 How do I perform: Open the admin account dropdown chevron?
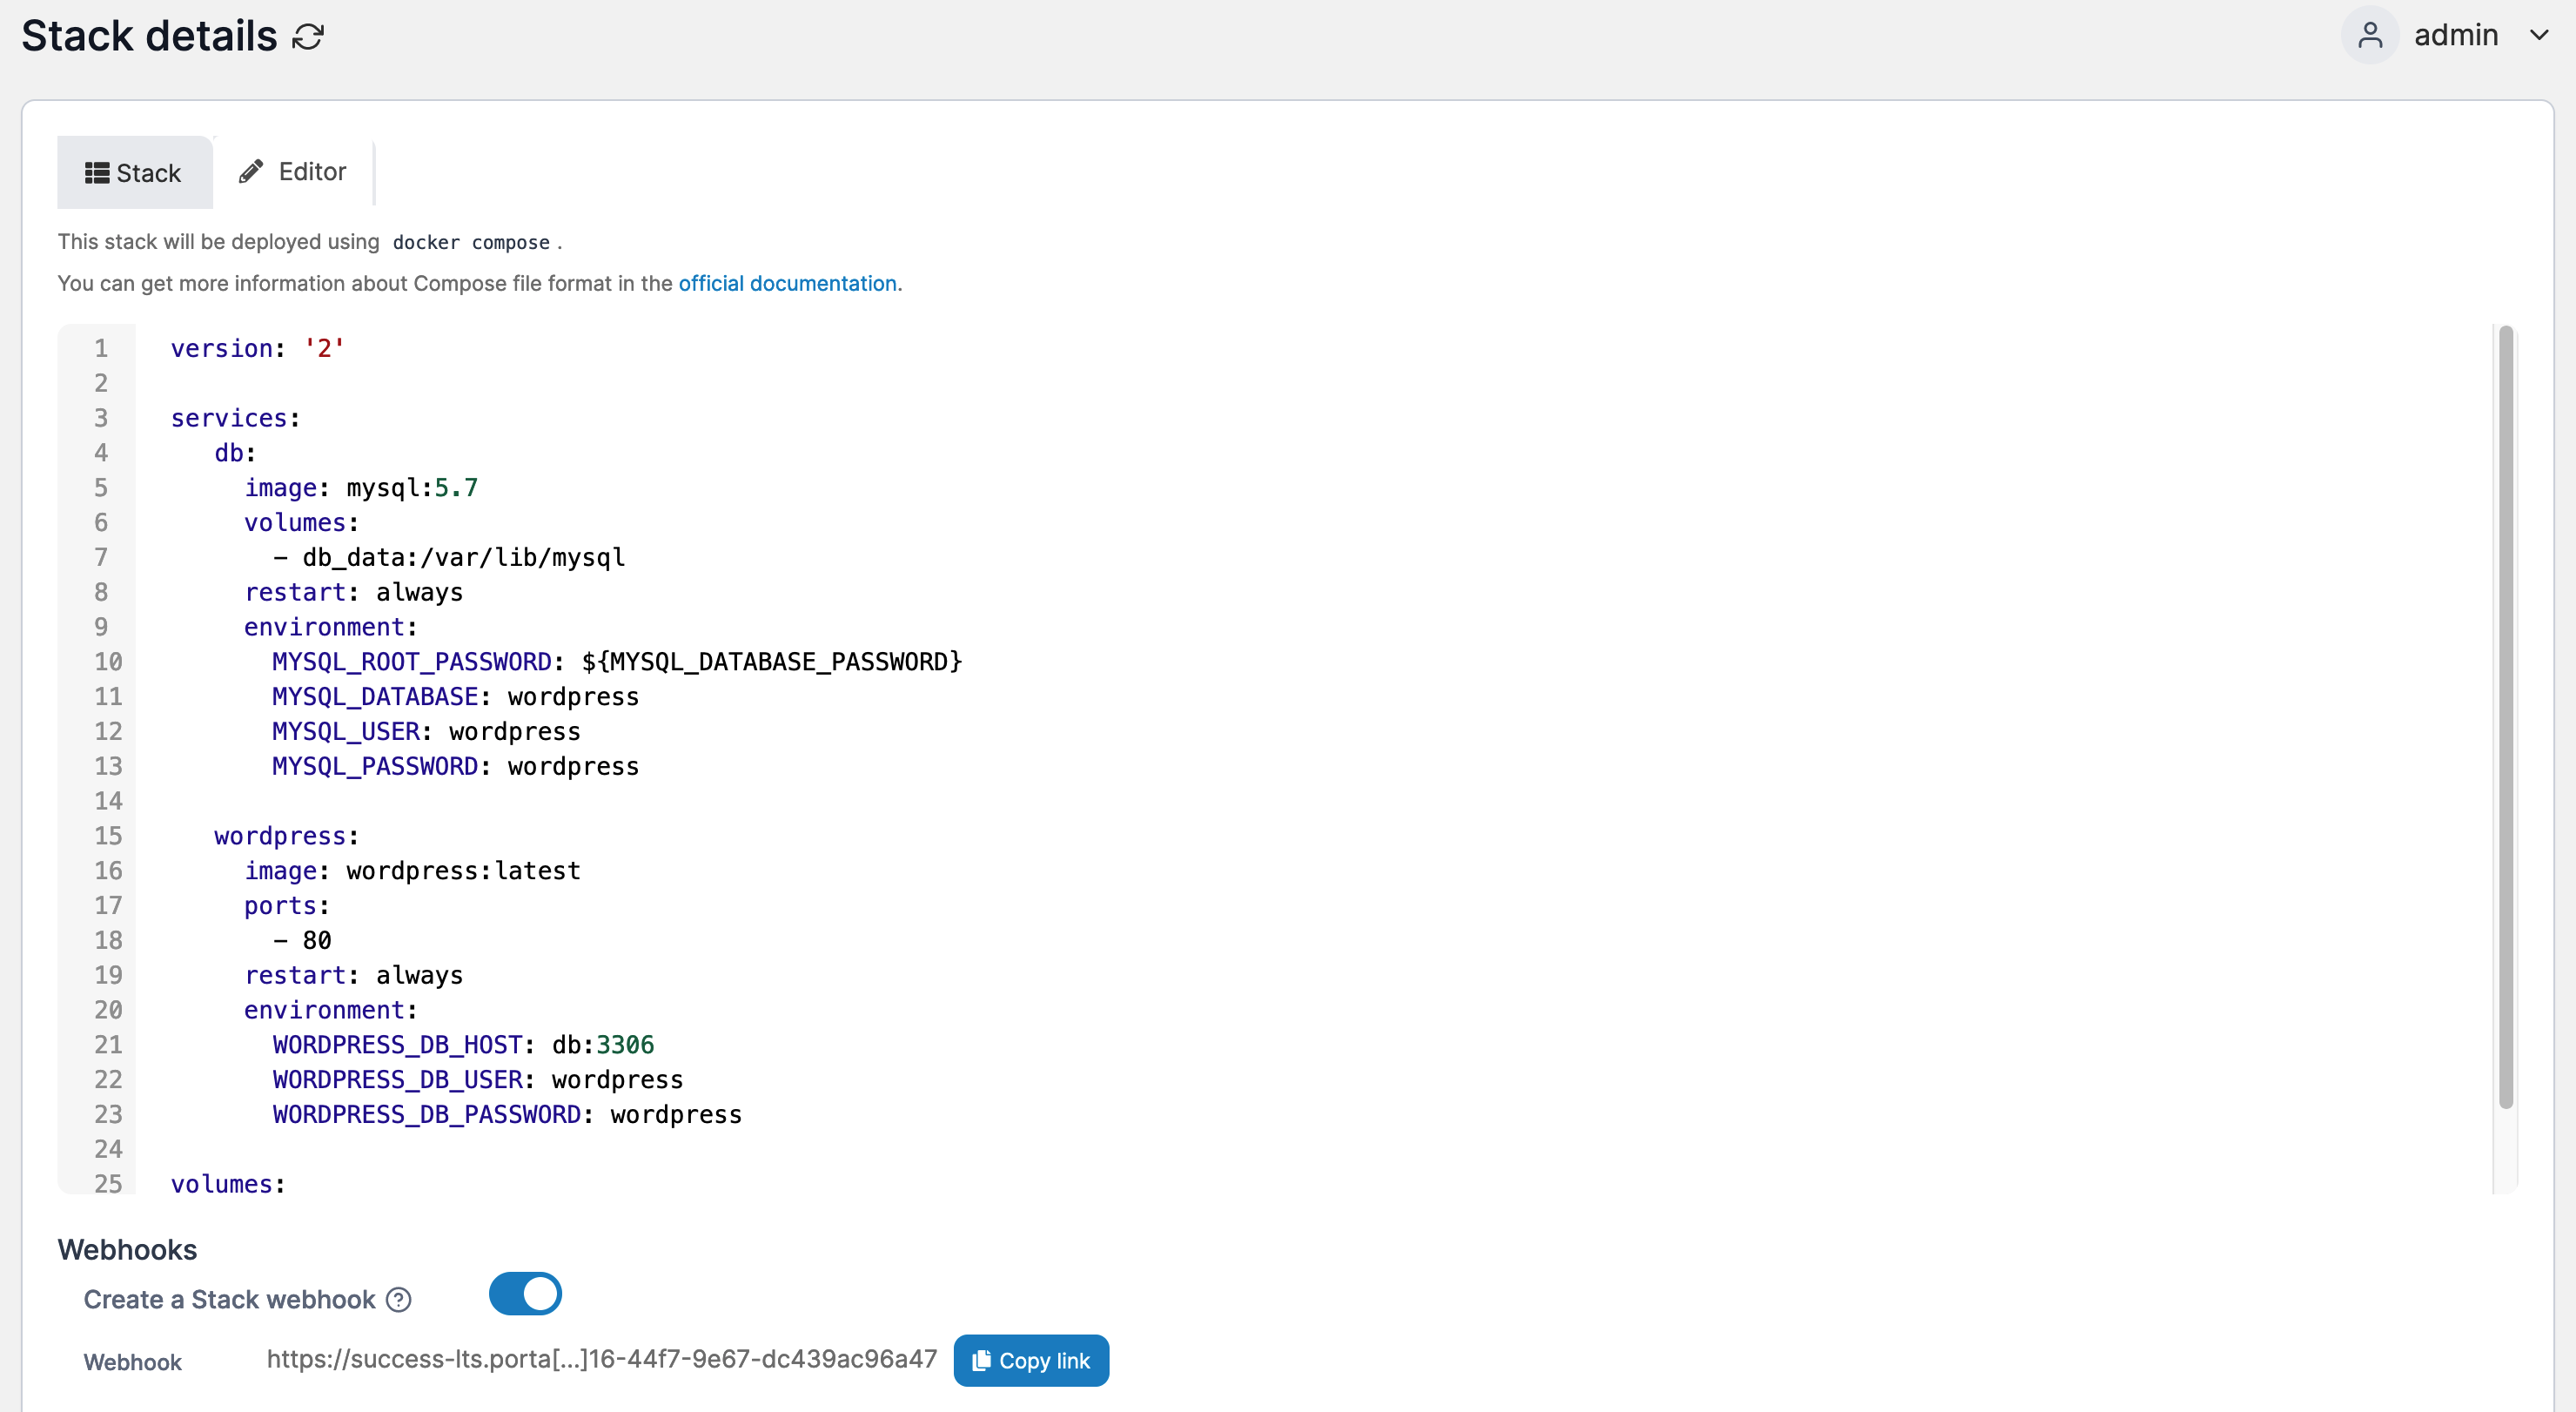click(2539, 35)
